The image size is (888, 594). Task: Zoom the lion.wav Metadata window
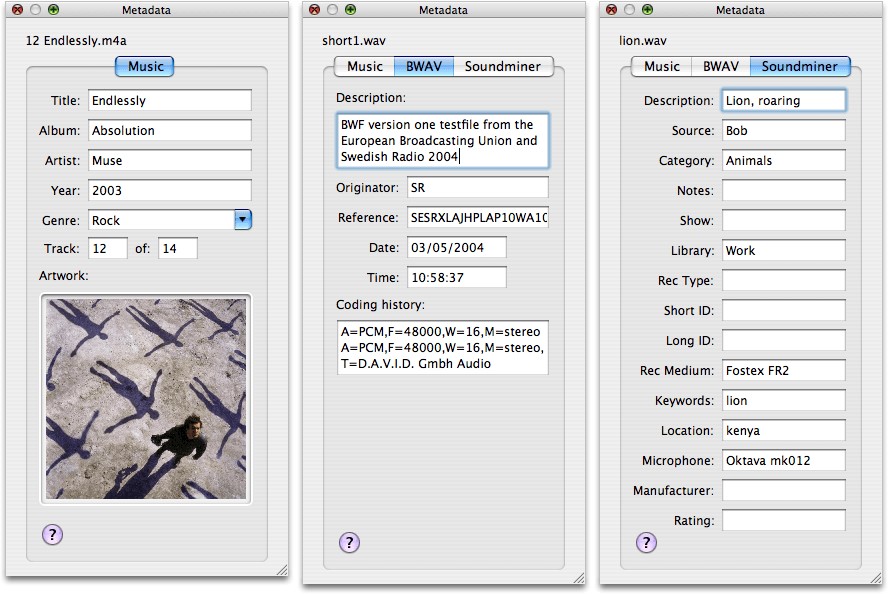point(647,10)
